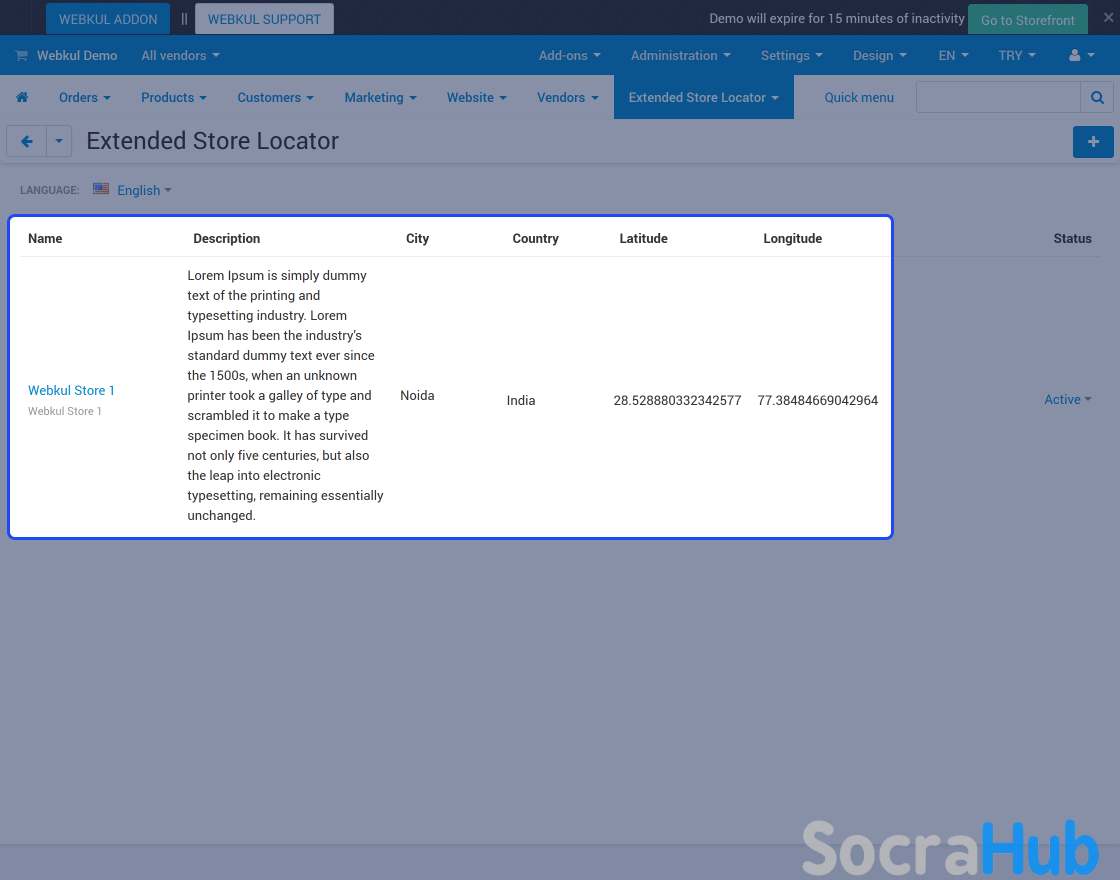The width and height of the screenshot is (1120, 880).
Task: Click the Noida city cell
Action: click(417, 395)
